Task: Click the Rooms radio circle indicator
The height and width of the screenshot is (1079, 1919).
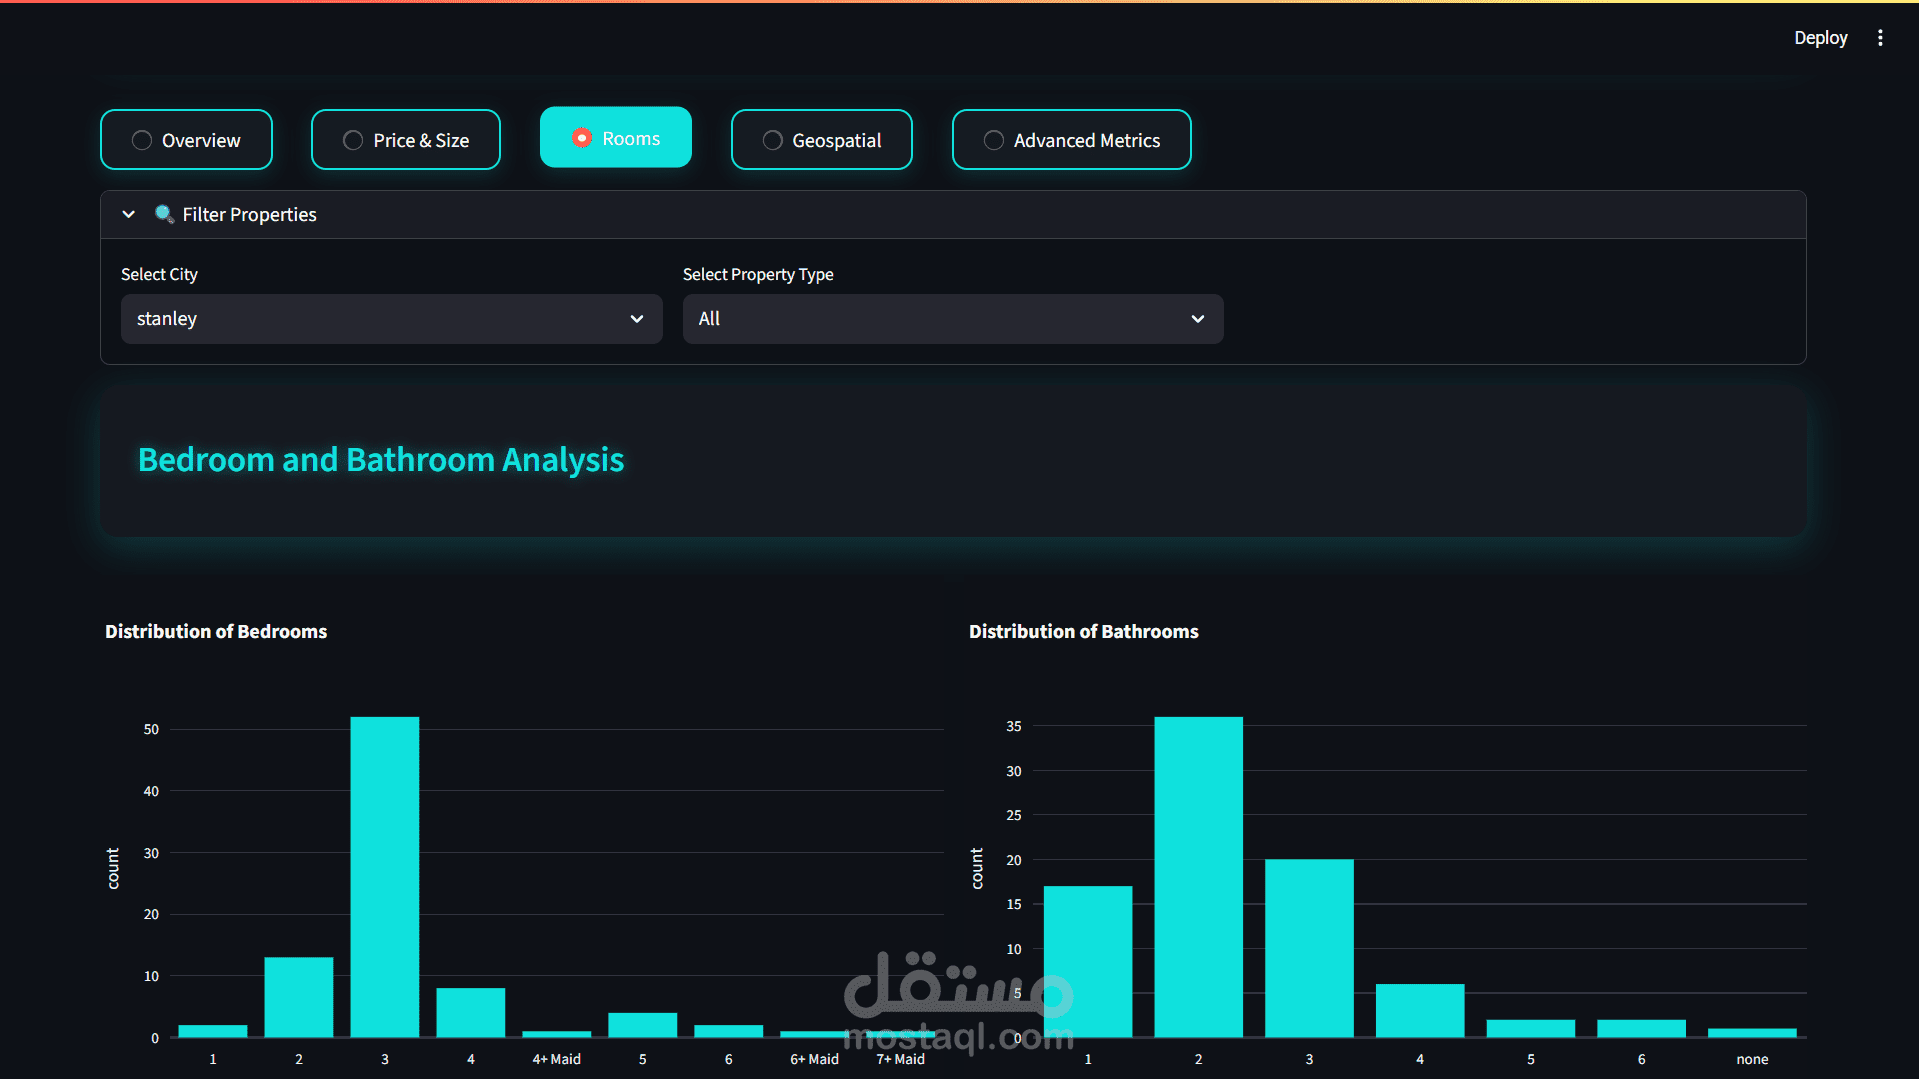Action: point(582,138)
